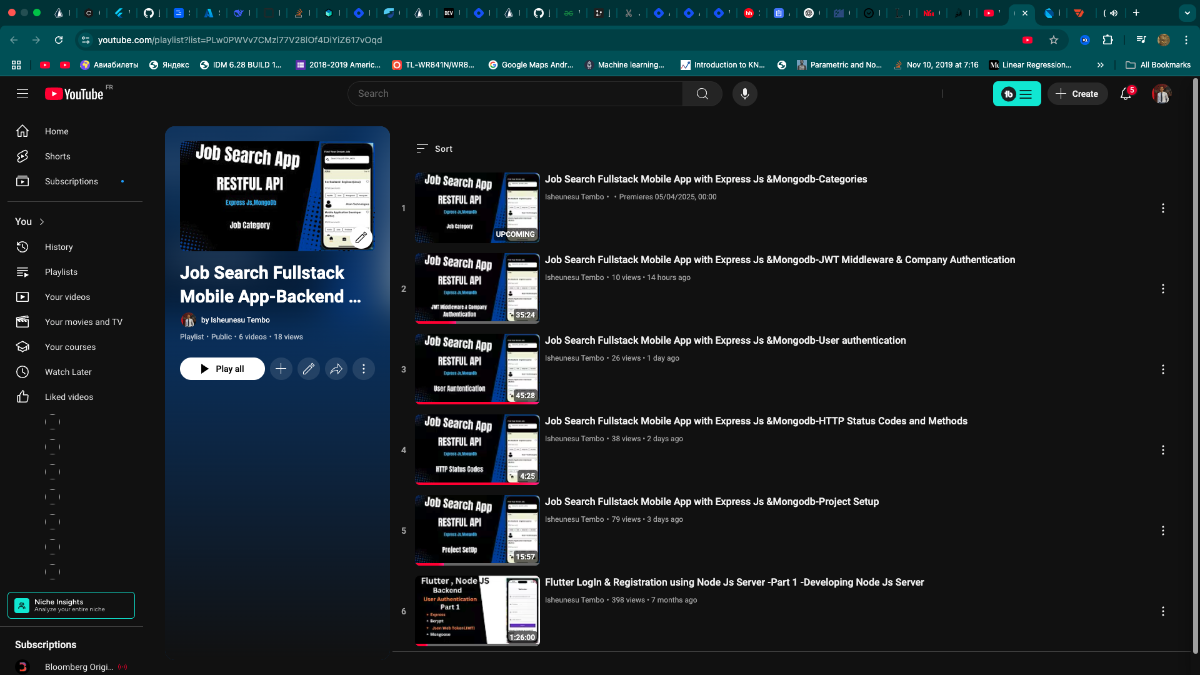Open the Sort dropdown above the videos
The height and width of the screenshot is (675, 1200).
coord(435,148)
